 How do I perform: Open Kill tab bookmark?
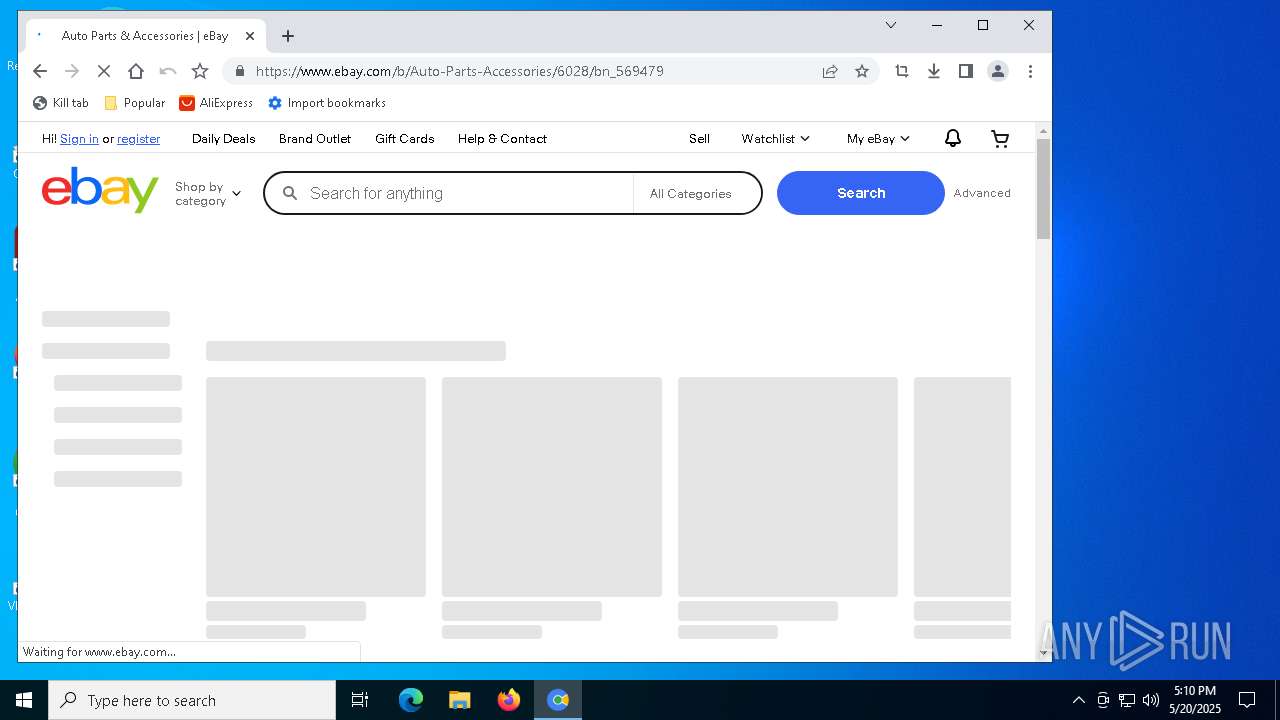point(61,103)
